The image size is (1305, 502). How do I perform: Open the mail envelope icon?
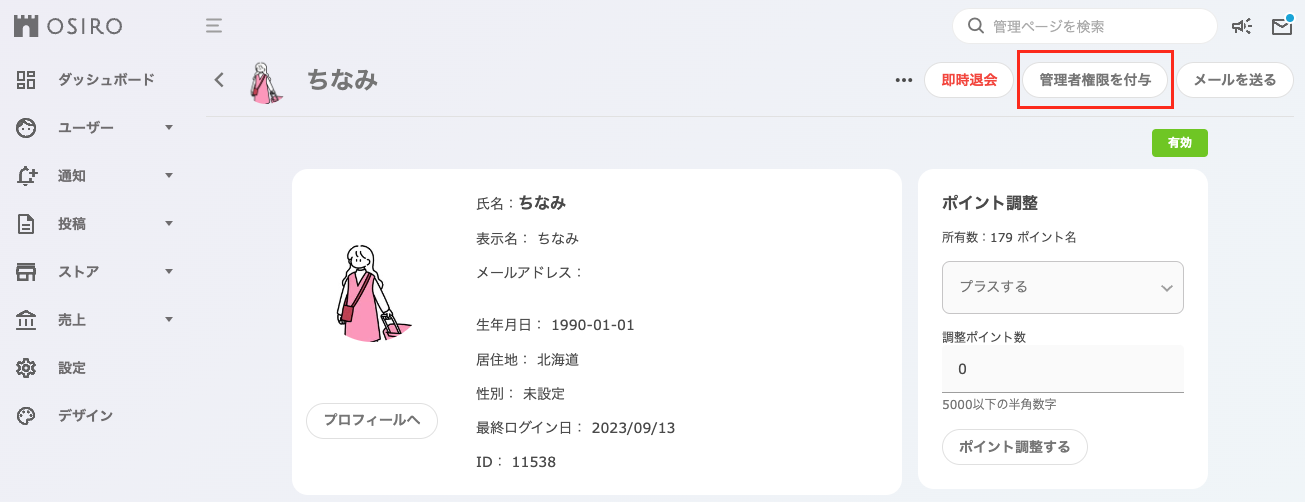coord(1282,27)
